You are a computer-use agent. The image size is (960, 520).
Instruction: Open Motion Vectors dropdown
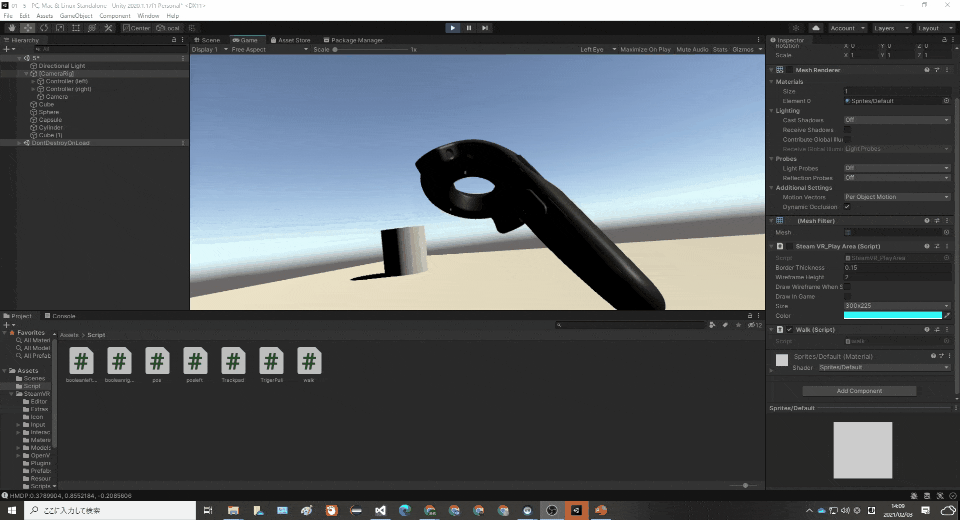(897, 197)
